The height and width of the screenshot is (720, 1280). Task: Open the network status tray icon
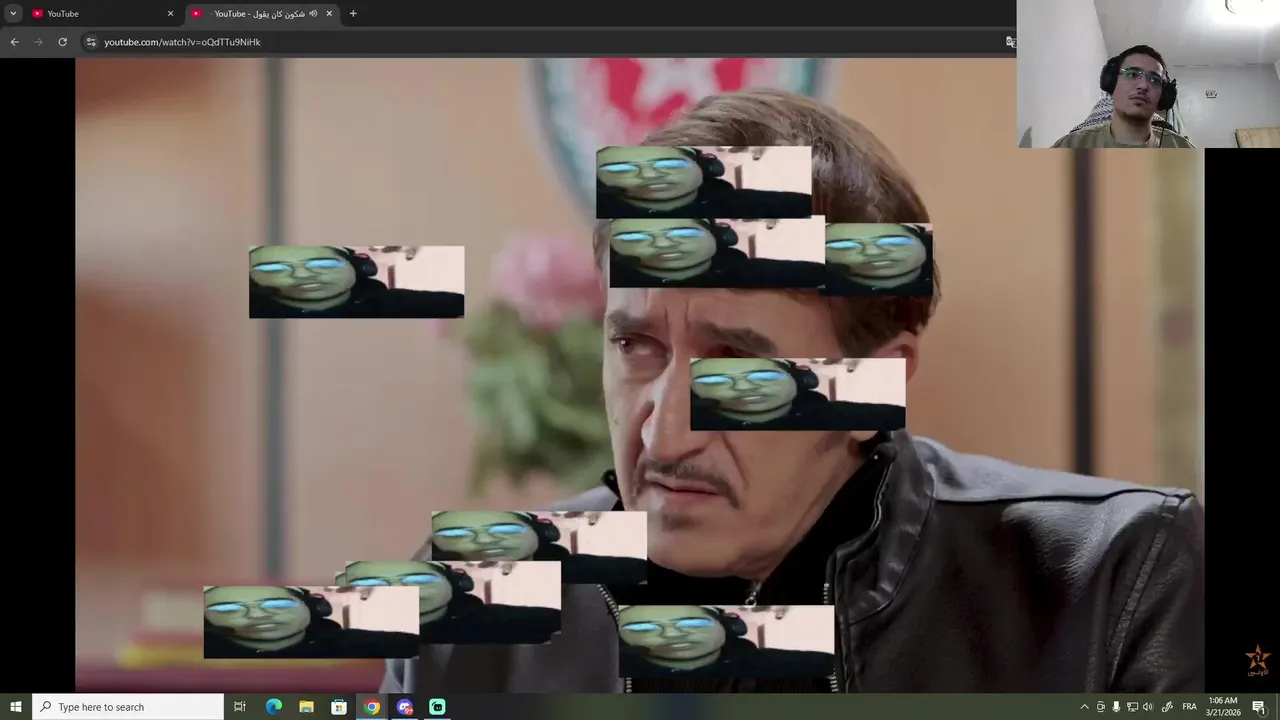click(x=1132, y=707)
